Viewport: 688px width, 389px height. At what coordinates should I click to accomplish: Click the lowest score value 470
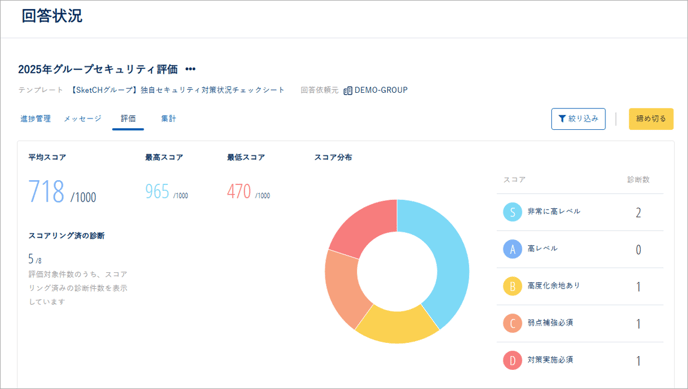tap(239, 192)
